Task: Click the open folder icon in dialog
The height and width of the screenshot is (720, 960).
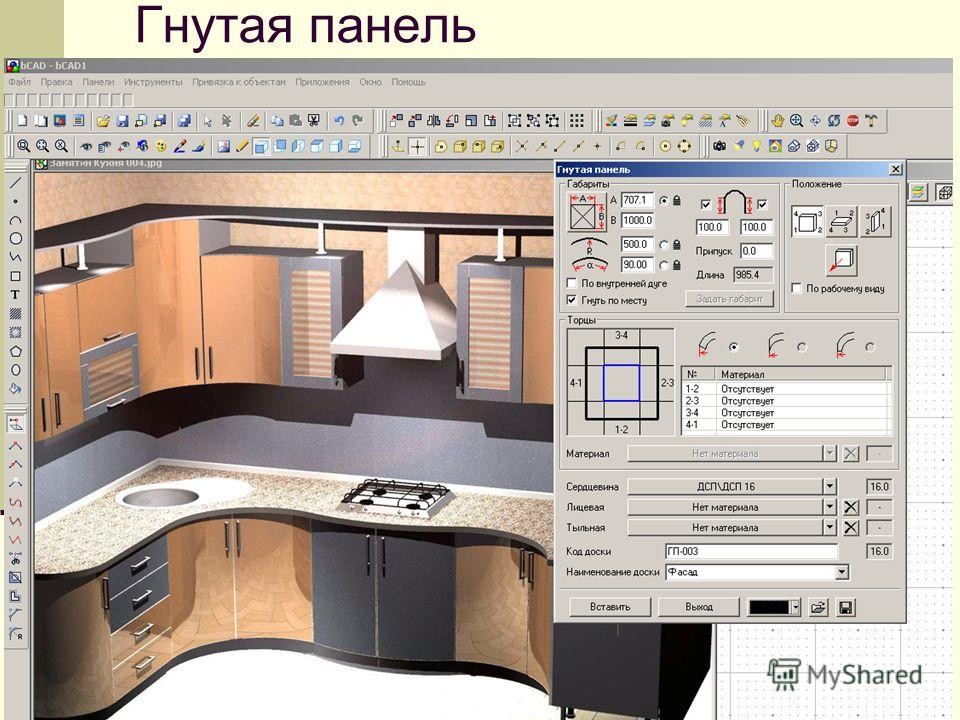Action: 819,607
